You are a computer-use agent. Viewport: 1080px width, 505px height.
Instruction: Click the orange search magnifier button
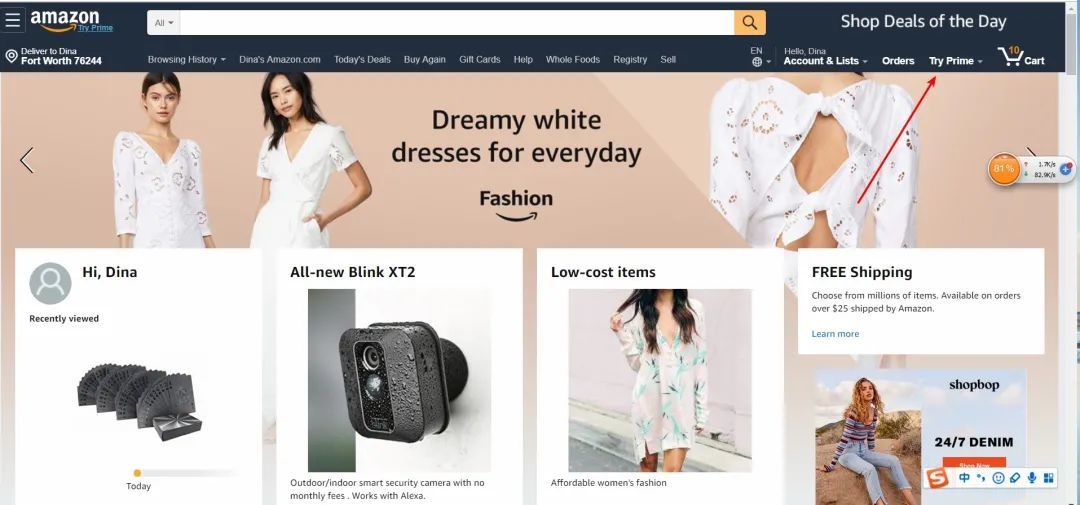[x=749, y=23]
